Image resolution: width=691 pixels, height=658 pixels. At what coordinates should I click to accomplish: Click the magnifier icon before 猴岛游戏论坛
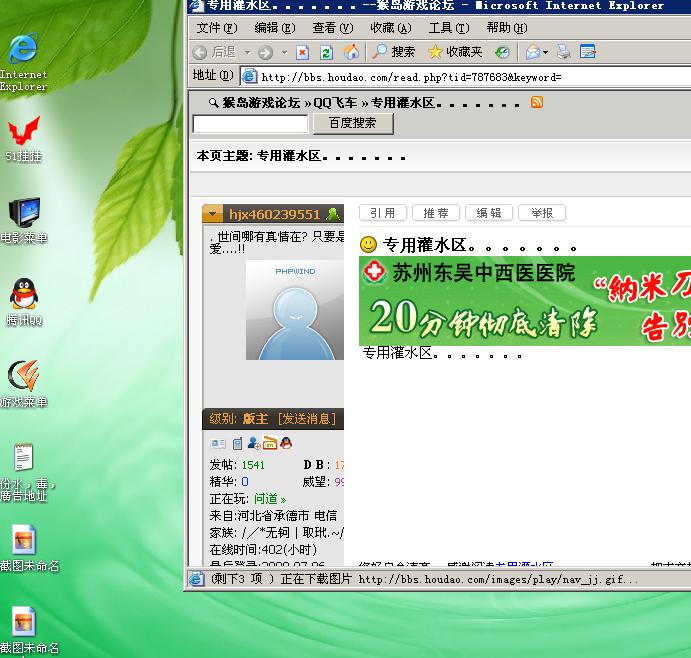click(x=213, y=103)
